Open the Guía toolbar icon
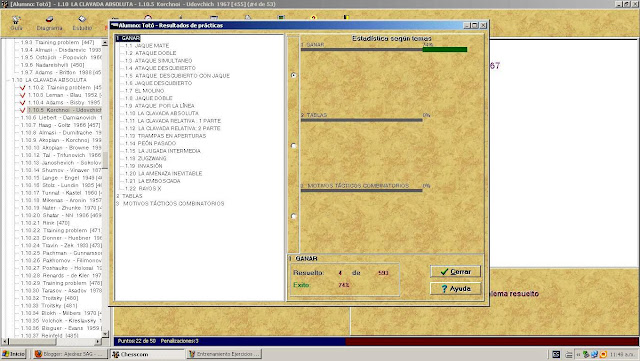This screenshot has height=361, width=640. pos(16,23)
